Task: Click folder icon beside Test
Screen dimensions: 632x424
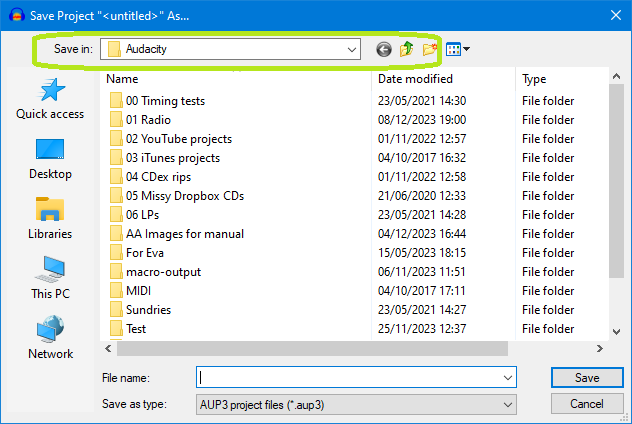Action: point(116,328)
